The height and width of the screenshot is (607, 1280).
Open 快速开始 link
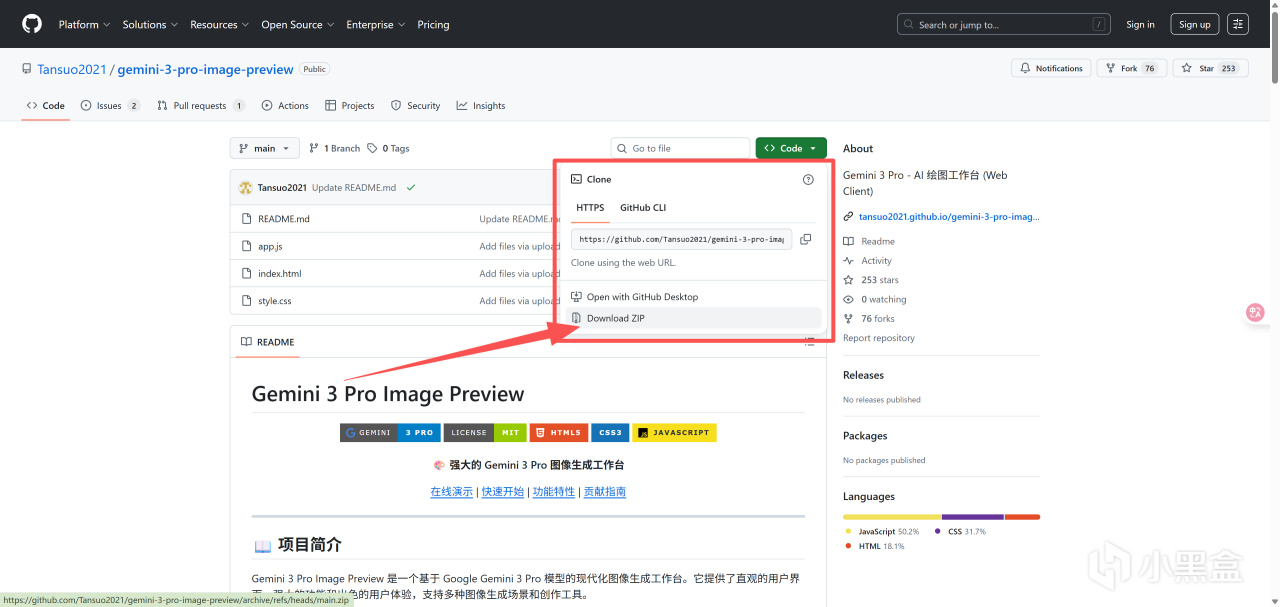[x=503, y=492]
